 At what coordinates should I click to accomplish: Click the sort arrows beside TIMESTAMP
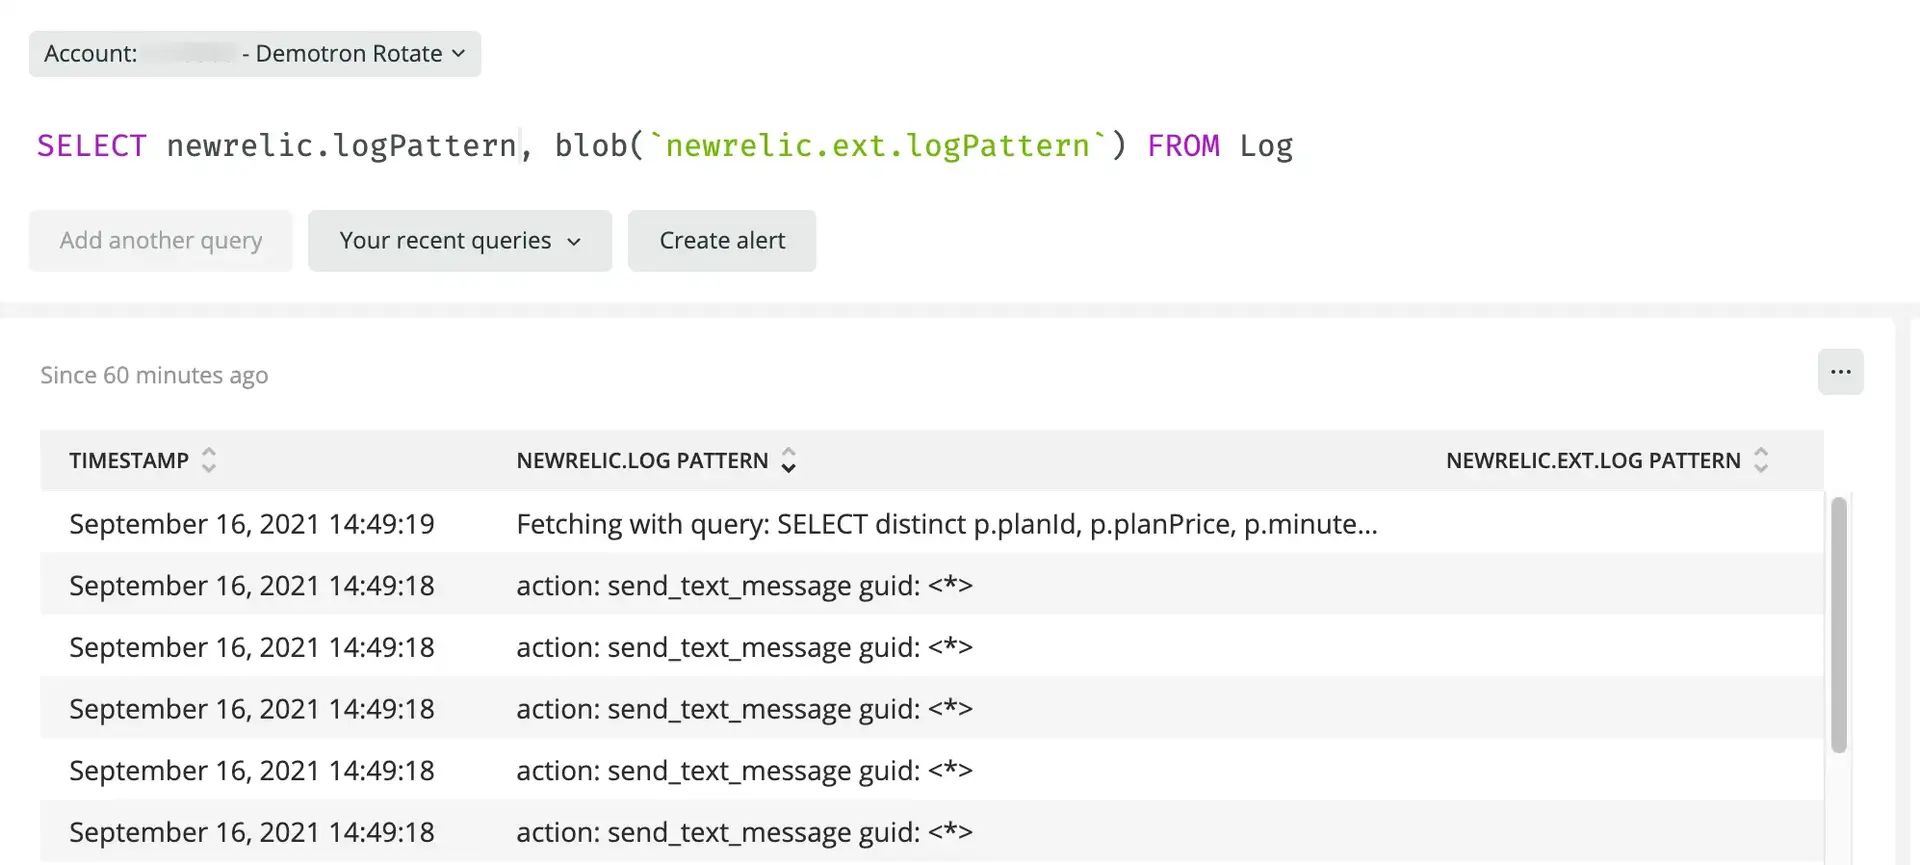point(209,460)
